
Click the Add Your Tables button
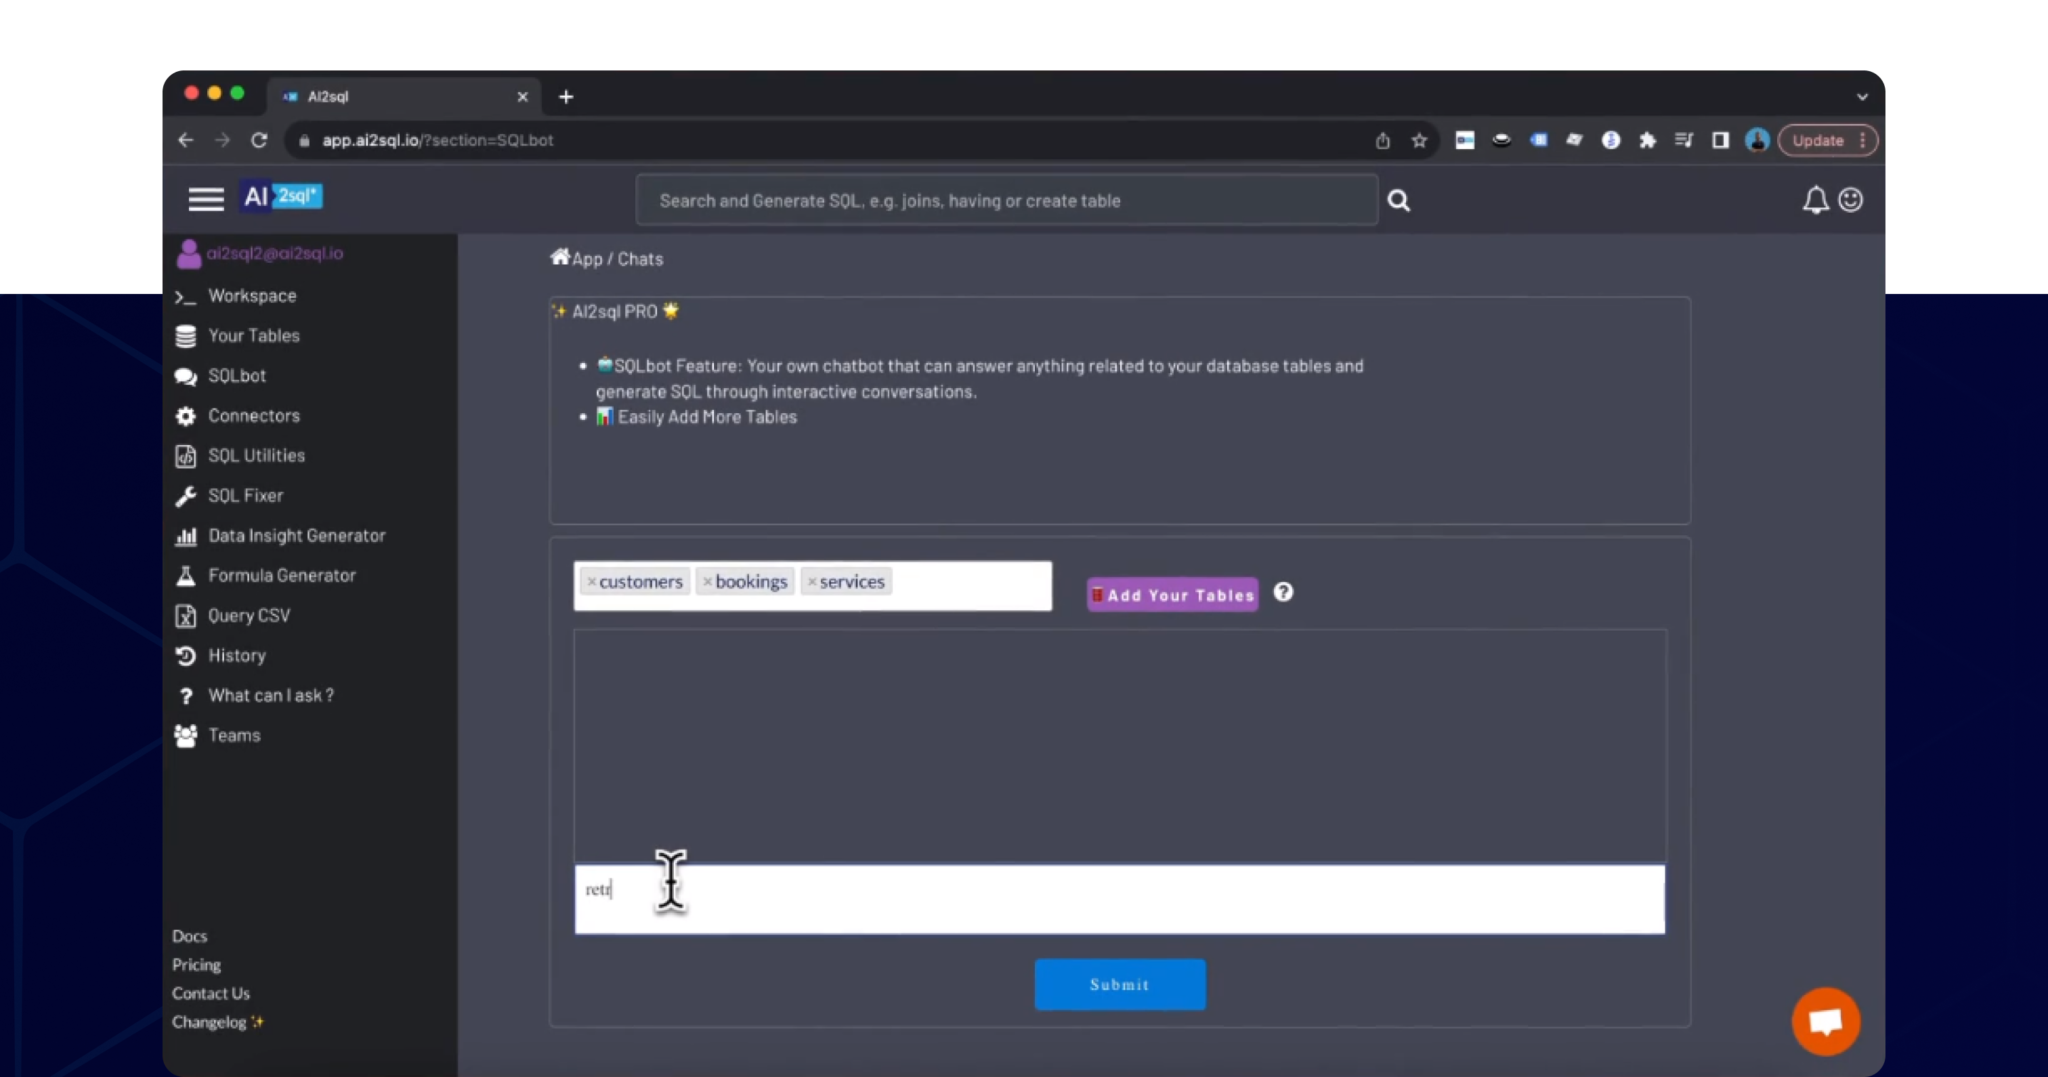[x=1172, y=595]
